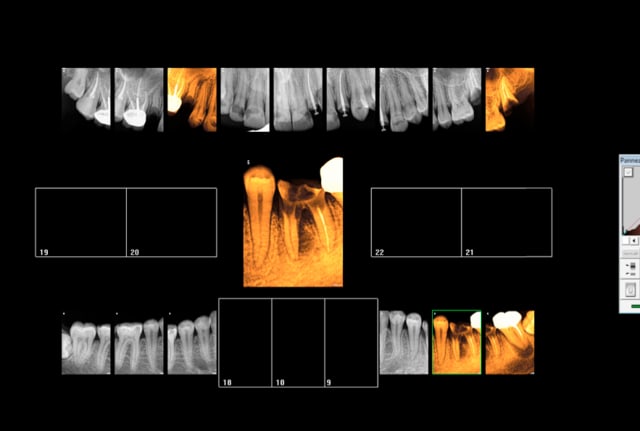Select empty image slot 21
This screenshot has width=640, height=431.
(x=506, y=222)
